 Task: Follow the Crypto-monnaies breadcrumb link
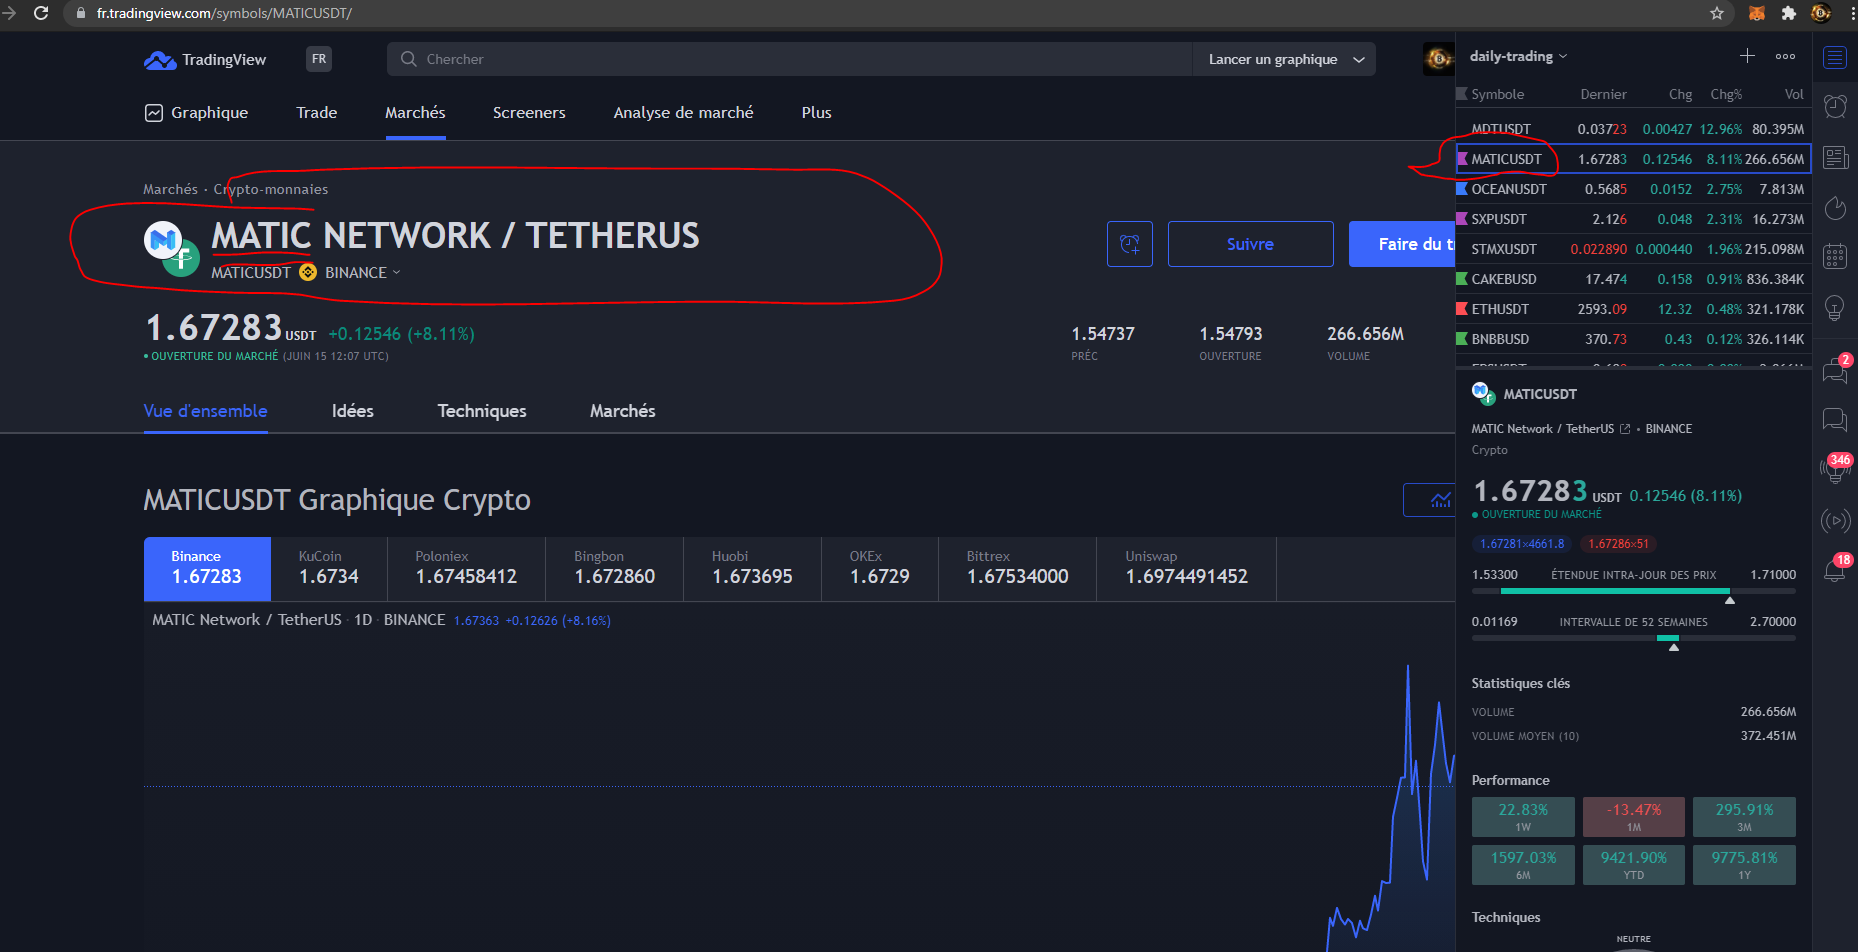(x=270, y=189)
